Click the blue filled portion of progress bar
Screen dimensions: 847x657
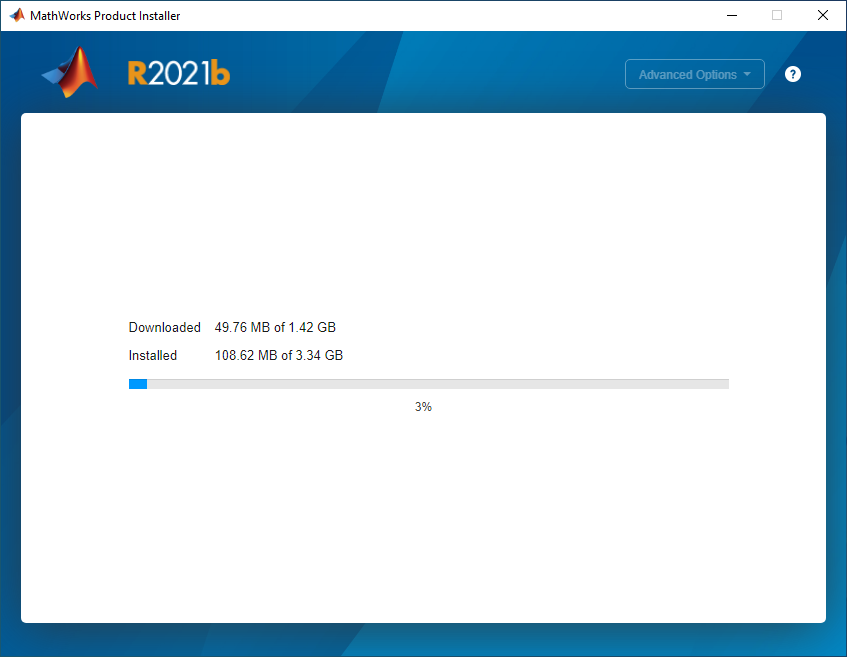(x=138, y=384)
